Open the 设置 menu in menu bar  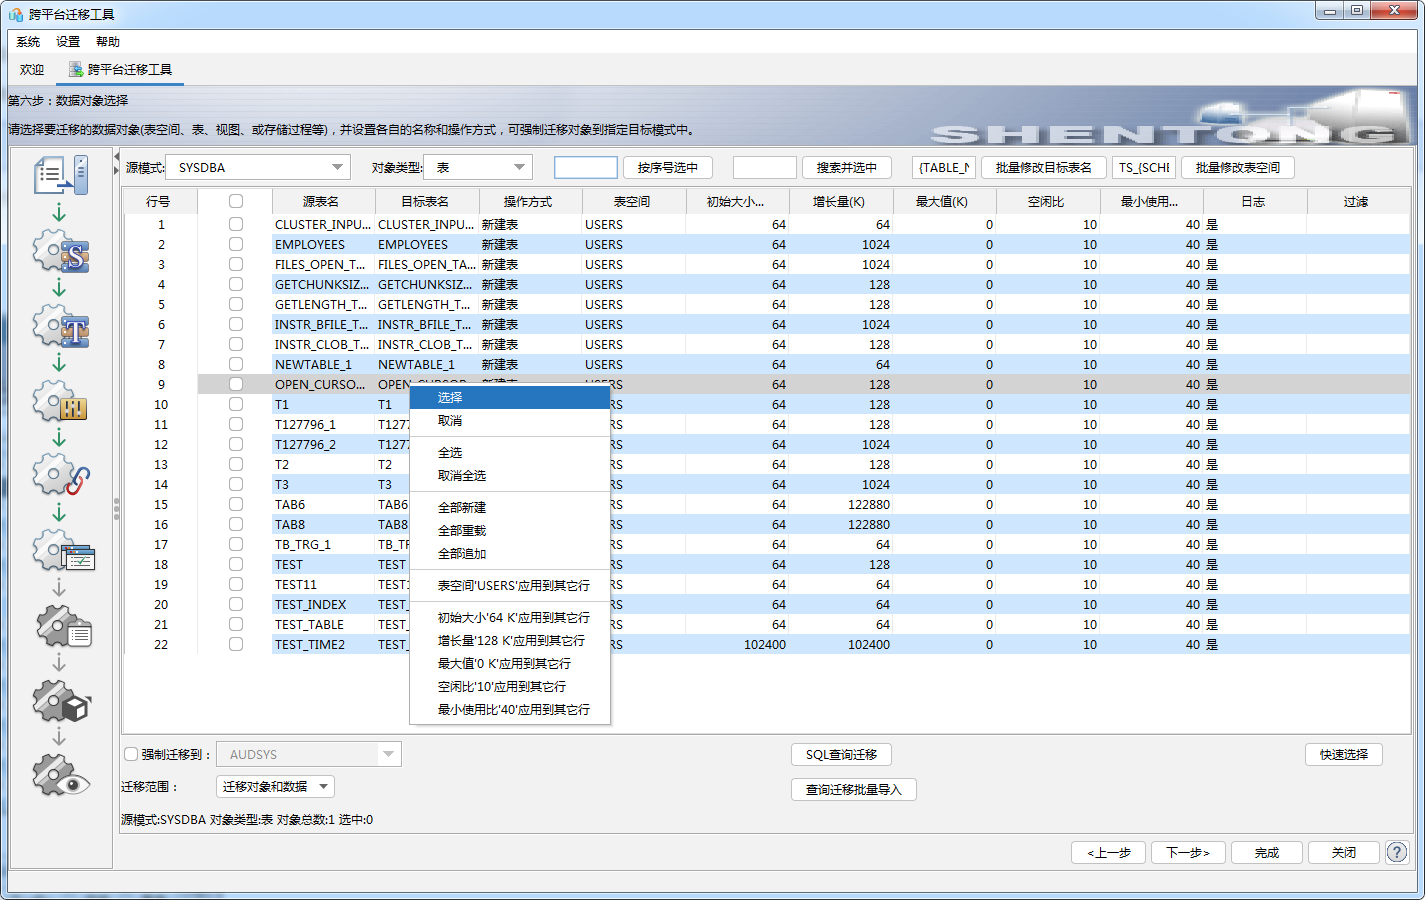point(68,42)
